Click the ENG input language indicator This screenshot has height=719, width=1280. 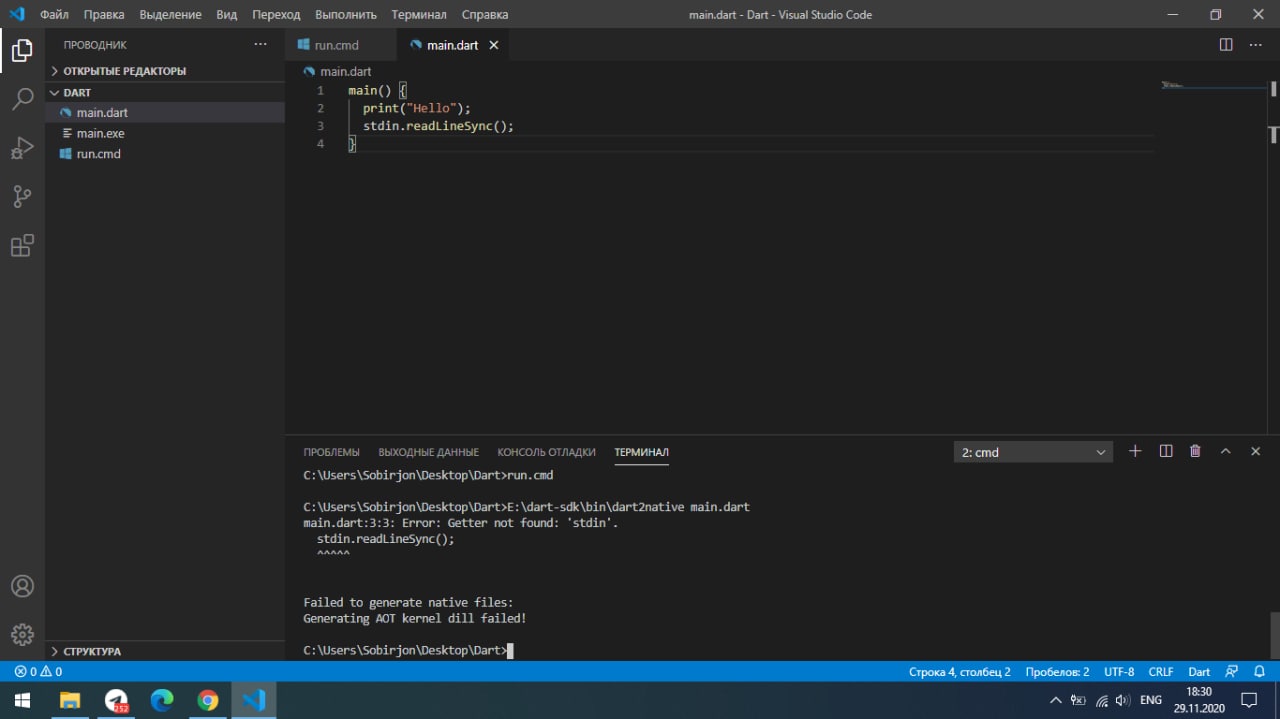[1150, 701]
